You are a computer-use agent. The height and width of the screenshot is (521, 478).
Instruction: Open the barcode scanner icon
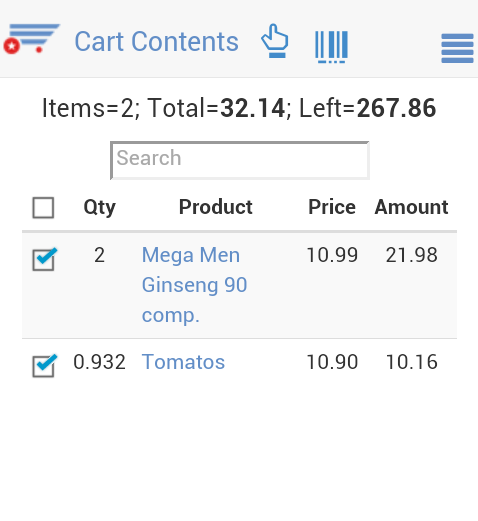332,46
